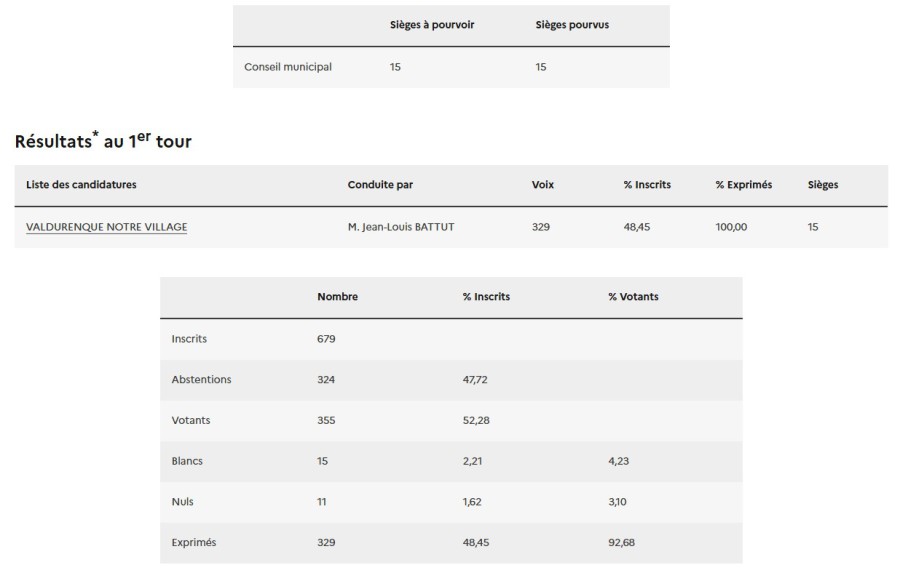Click the Inscrits row label
Screen dimensions: 900x573
189,339
